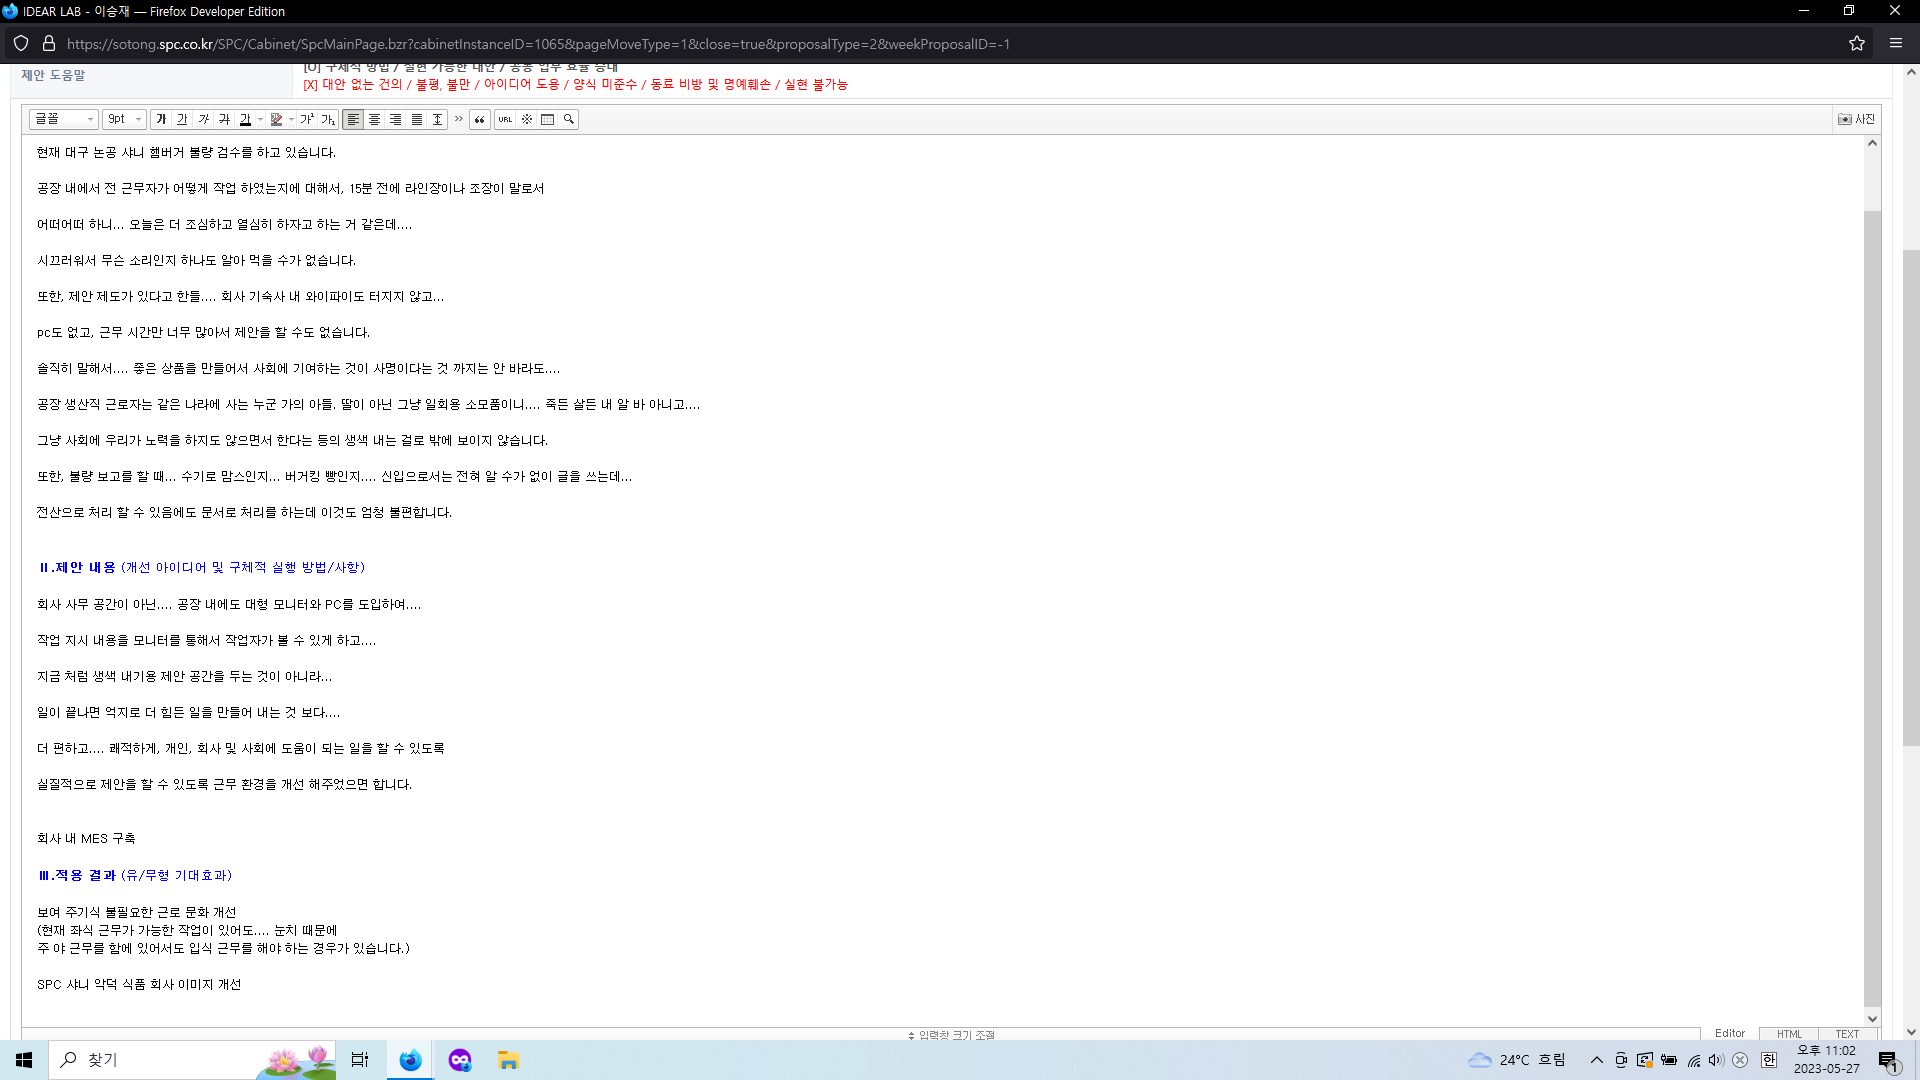The image size is (1920, 1080).
Task: Insert special character symbol
Action: (527, 119)
